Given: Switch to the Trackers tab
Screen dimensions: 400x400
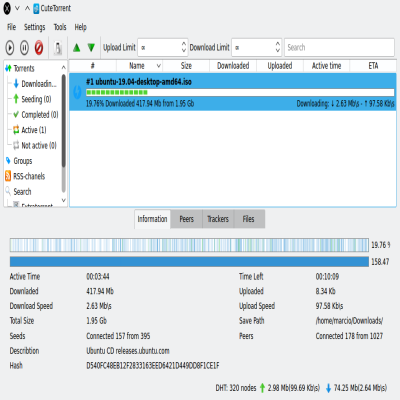Looking at the screenshot, I should coord(218,219).
